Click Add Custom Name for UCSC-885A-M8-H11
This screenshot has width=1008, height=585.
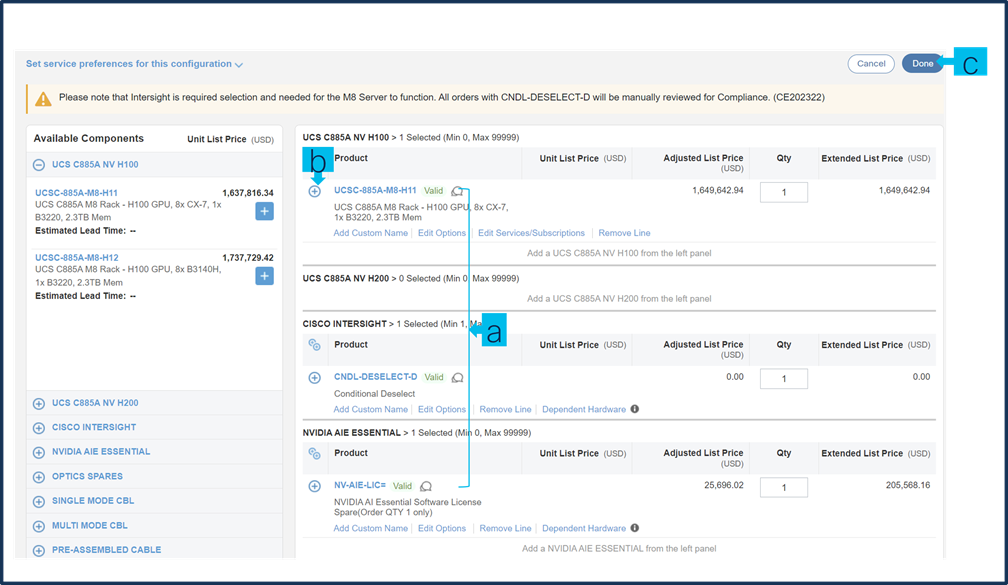pos(370,233)
